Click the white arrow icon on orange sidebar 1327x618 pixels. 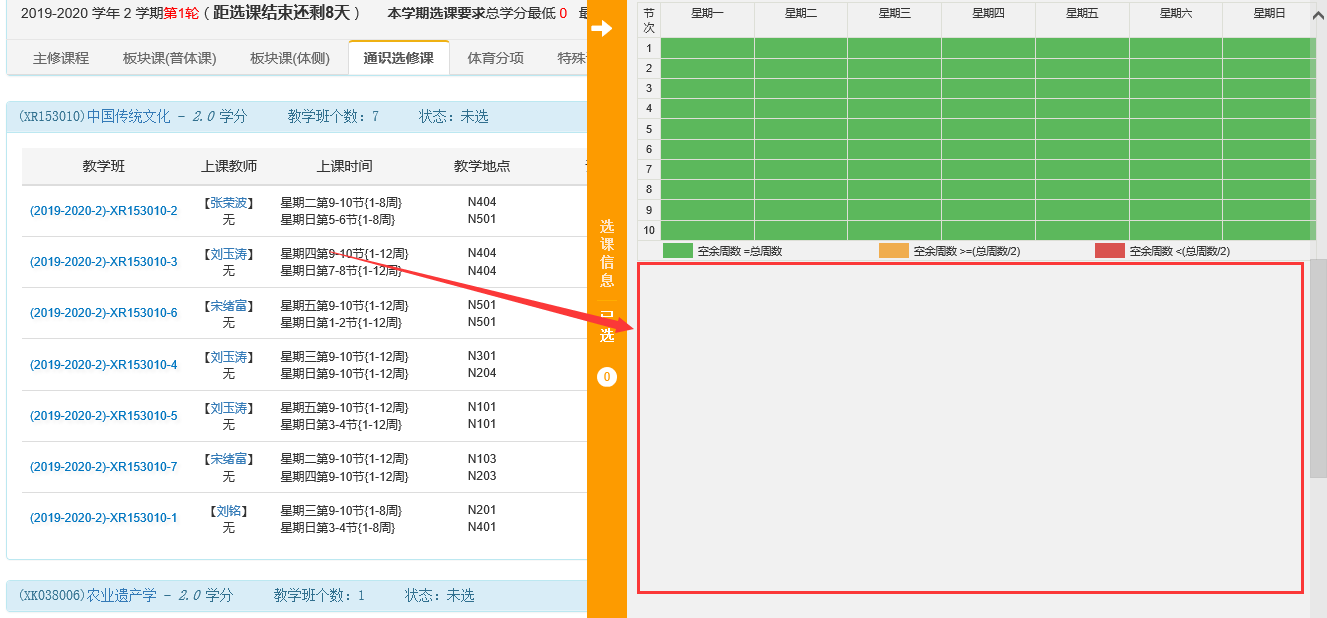602,29
